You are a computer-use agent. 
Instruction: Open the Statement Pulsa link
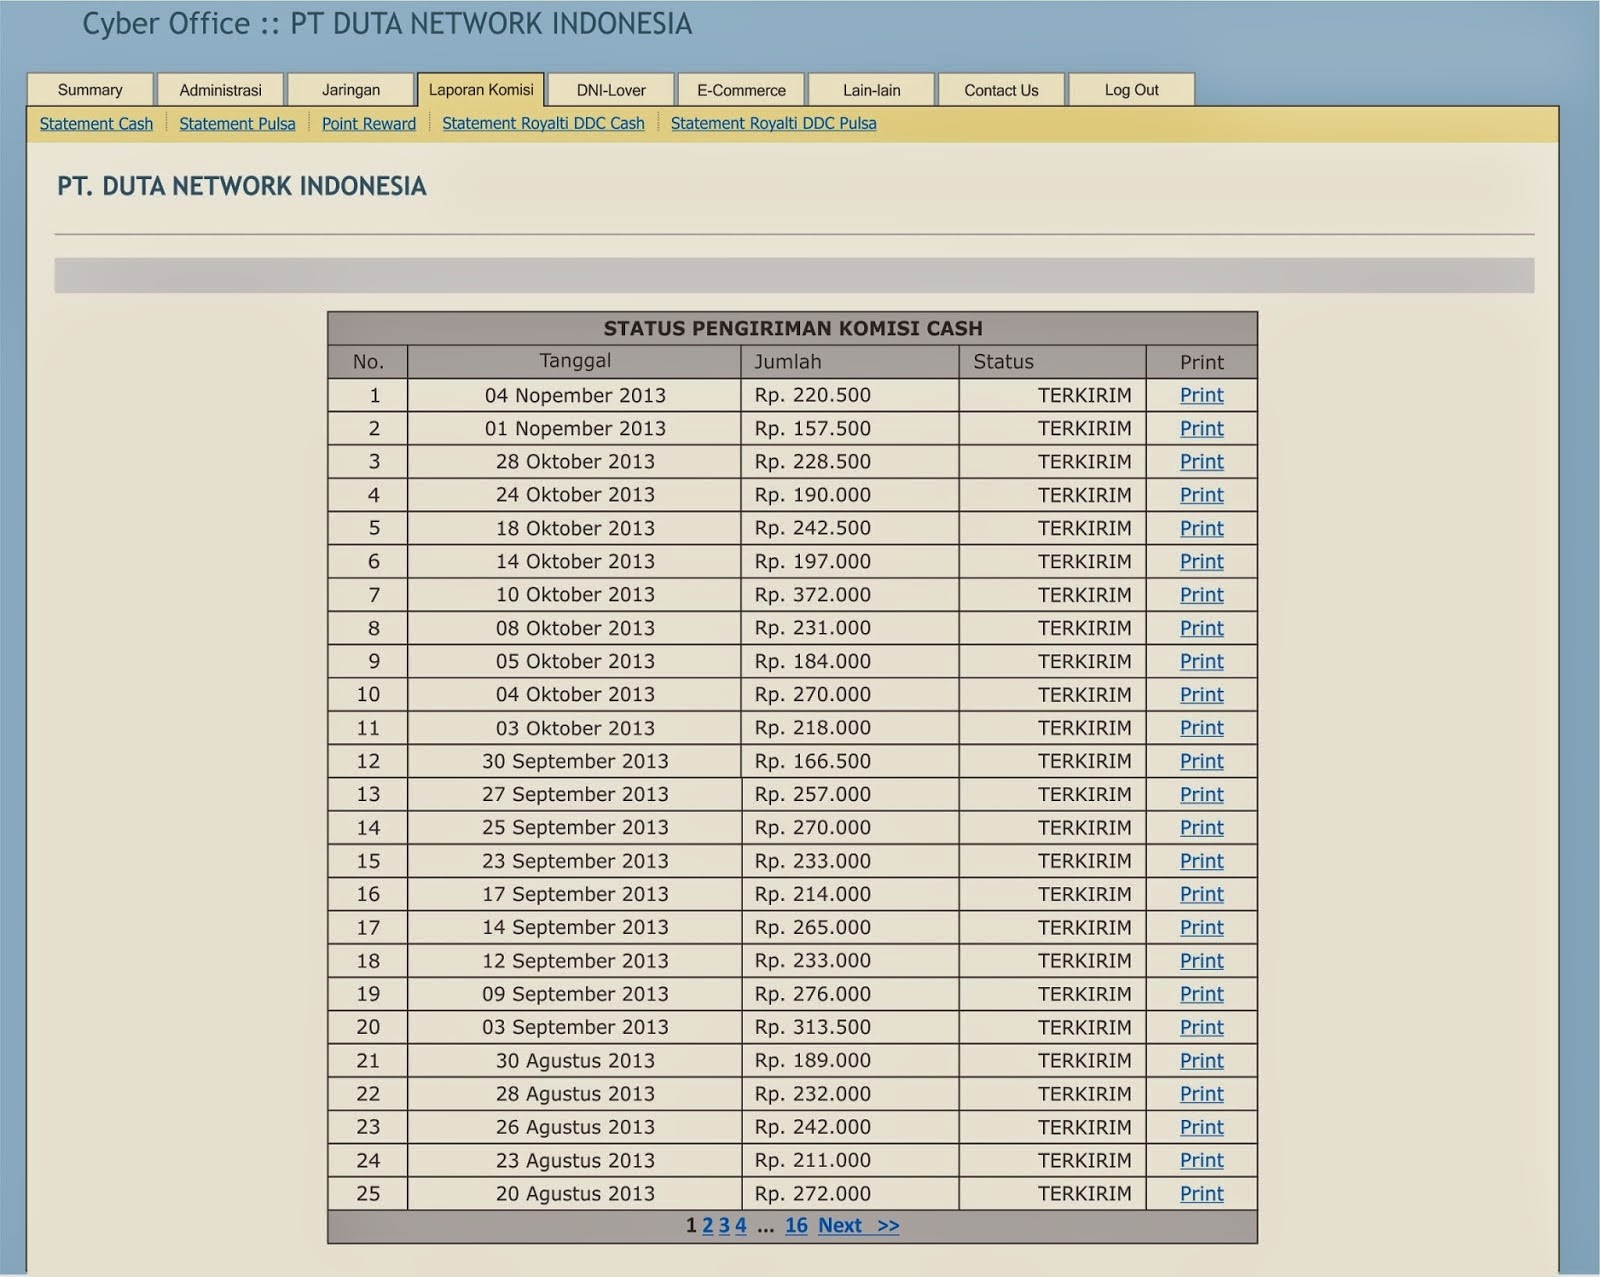tap(237, 123)
